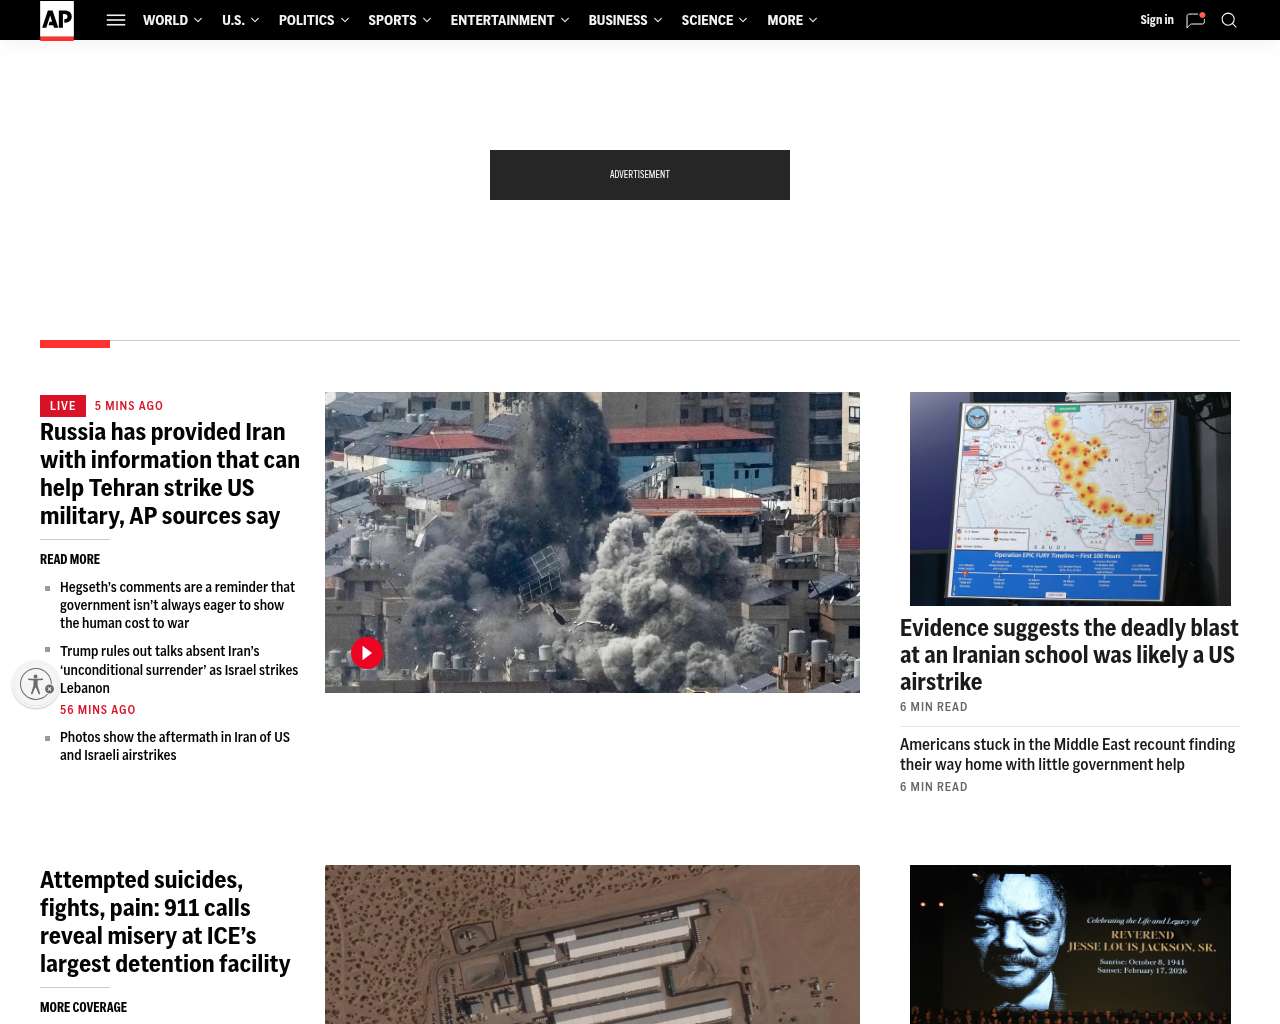Go to the Science section
The image size is (1280, 1024).
point(707,20)
